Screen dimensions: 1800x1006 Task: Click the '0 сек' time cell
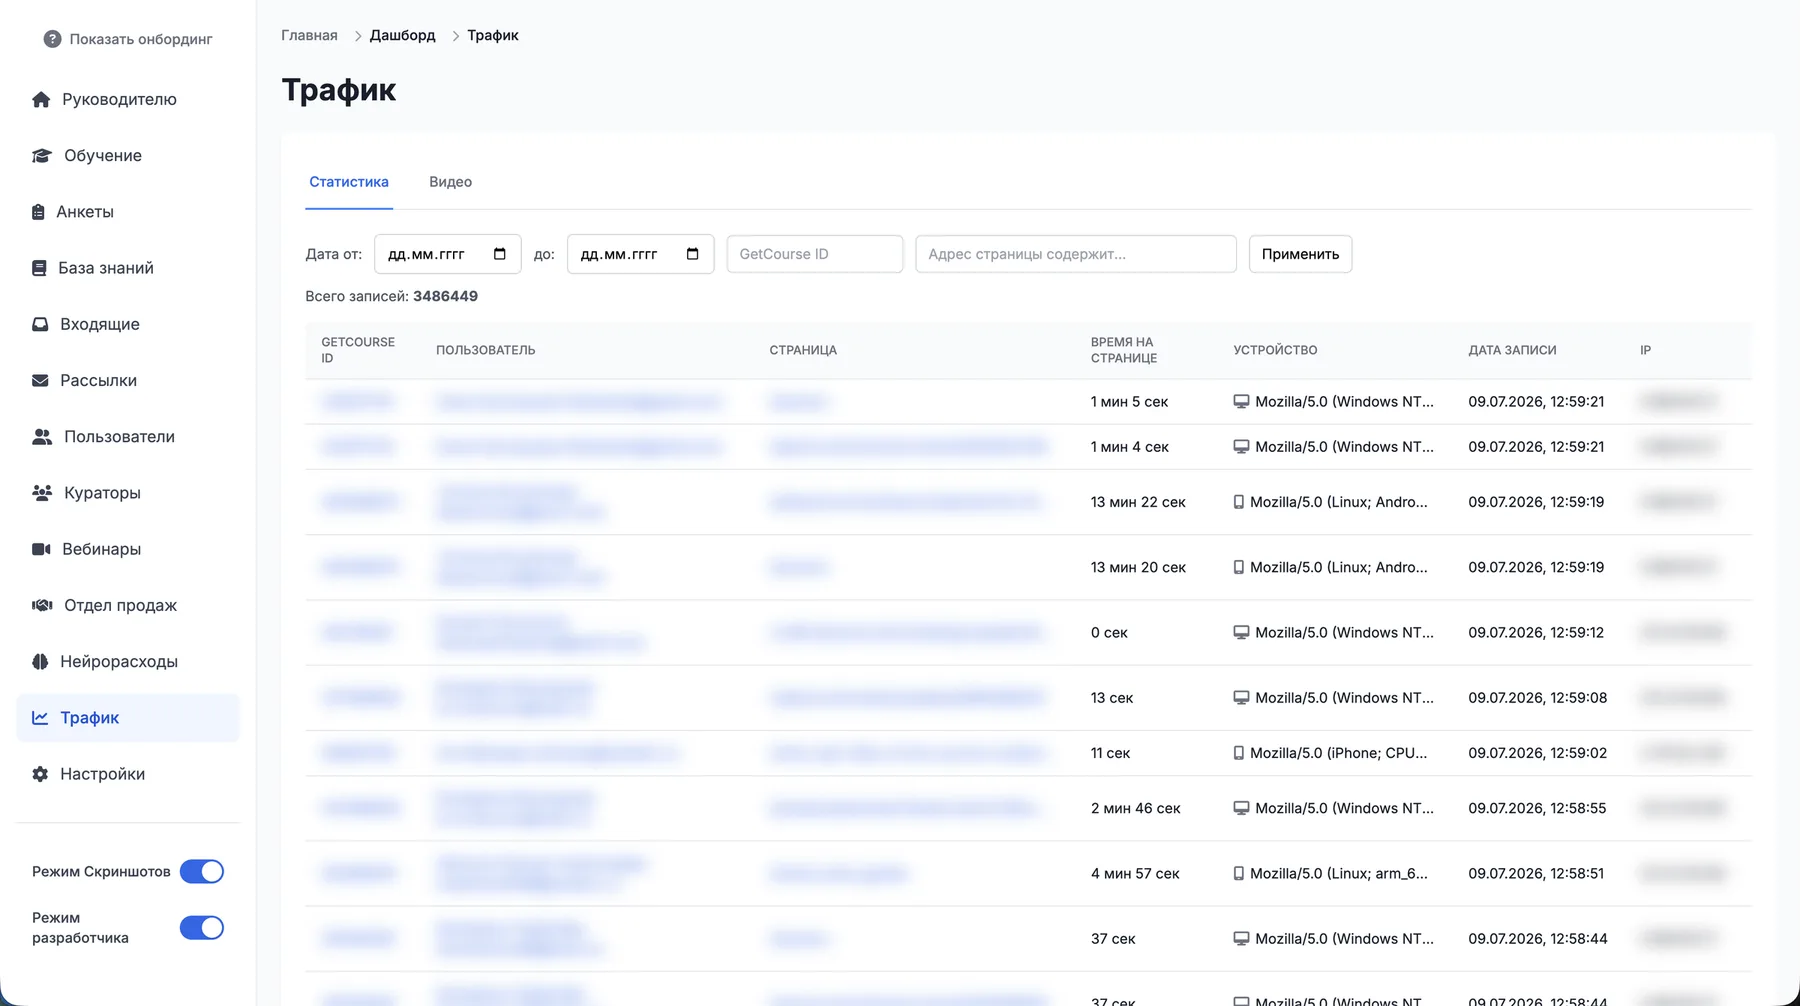[x=1109, y=633]
